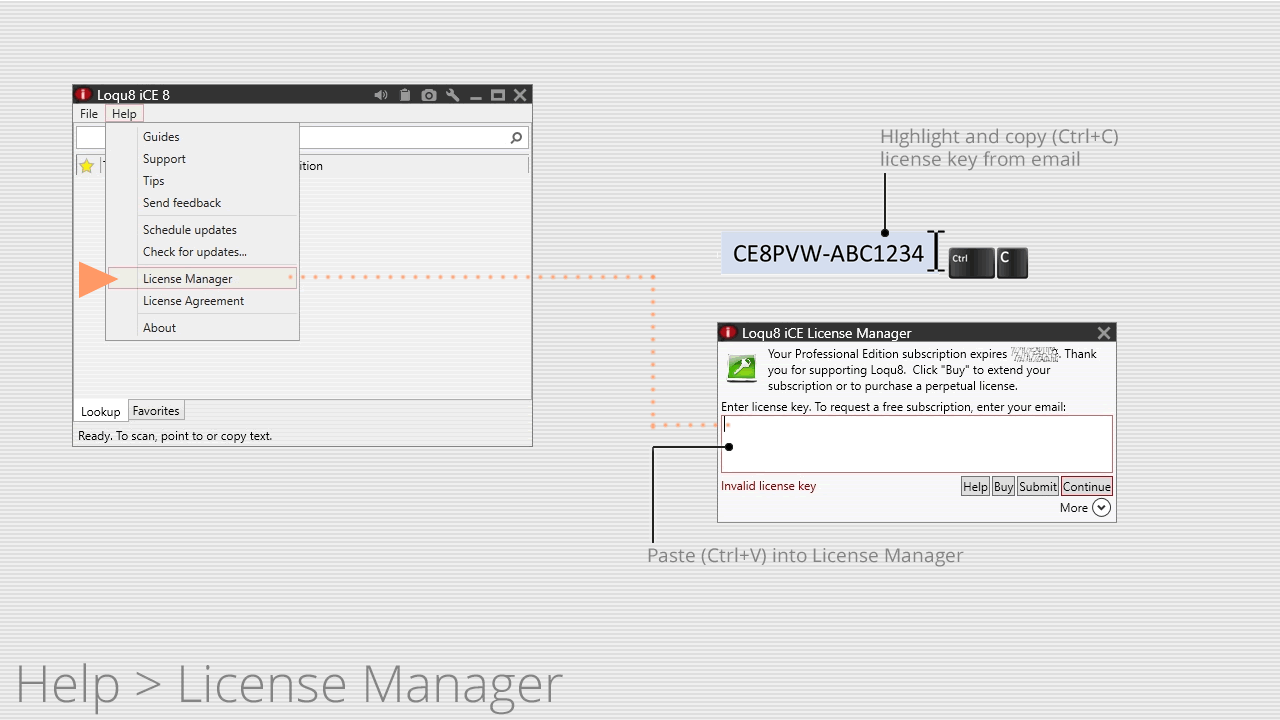Viewport: 1280px width, 720px height.
Task: Select Check for updates from the menu
Action: (x=194, y=252)
